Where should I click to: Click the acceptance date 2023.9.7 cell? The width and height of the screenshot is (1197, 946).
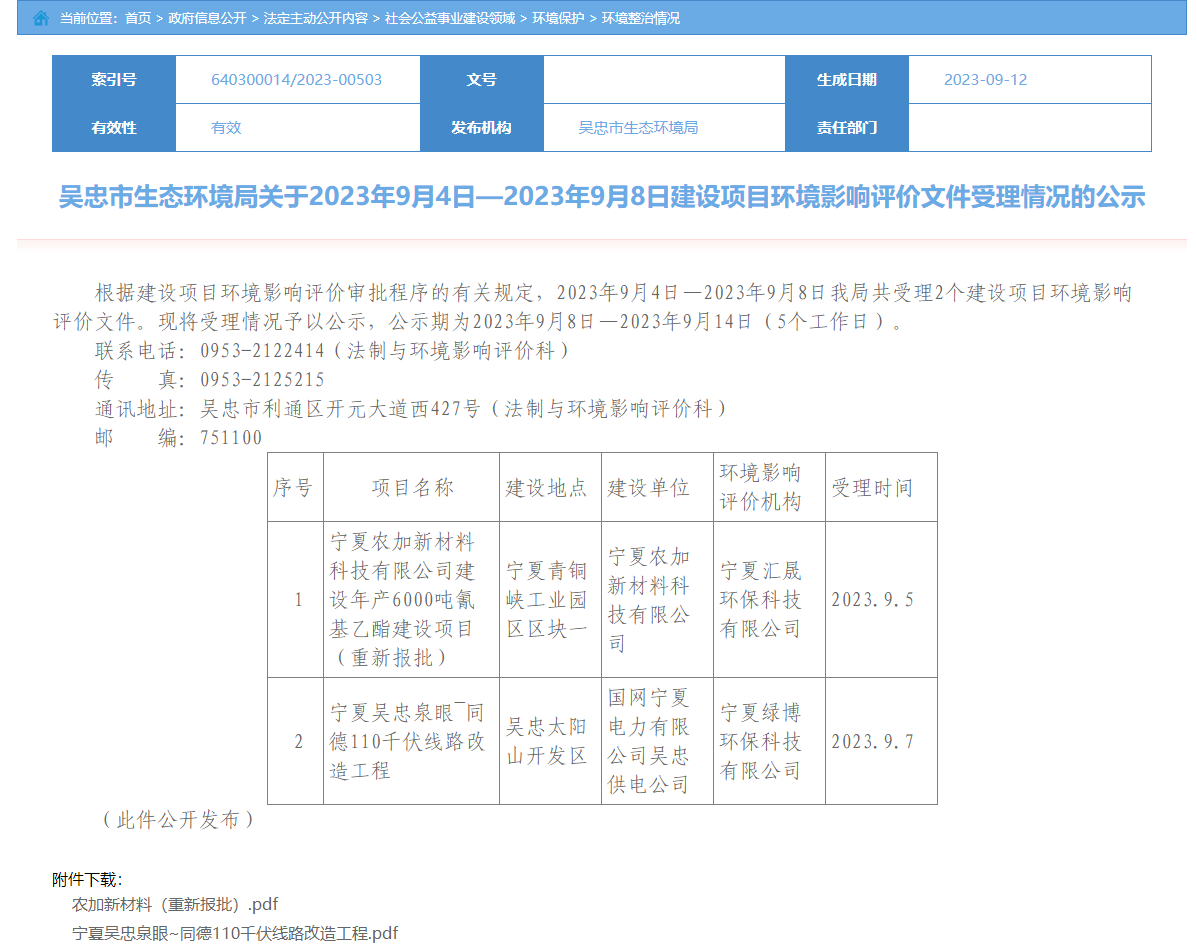pyautogui.click(x=872, y=742)
